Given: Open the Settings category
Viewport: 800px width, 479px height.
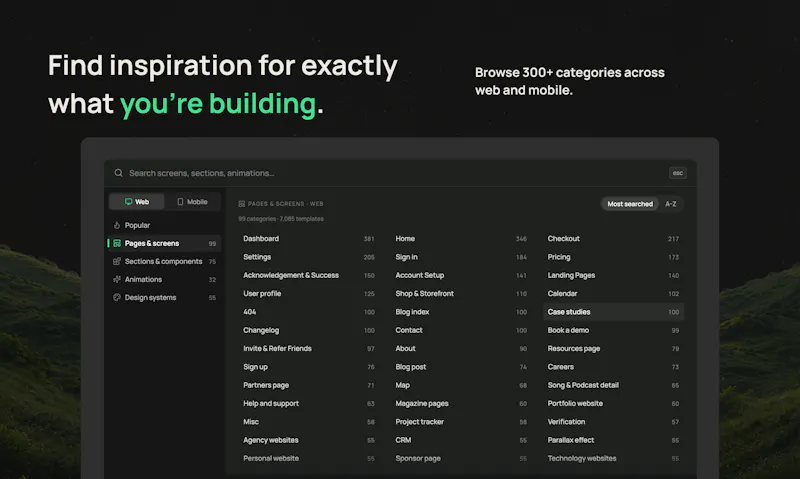Looking at the screenshot, I should [309, 257].
